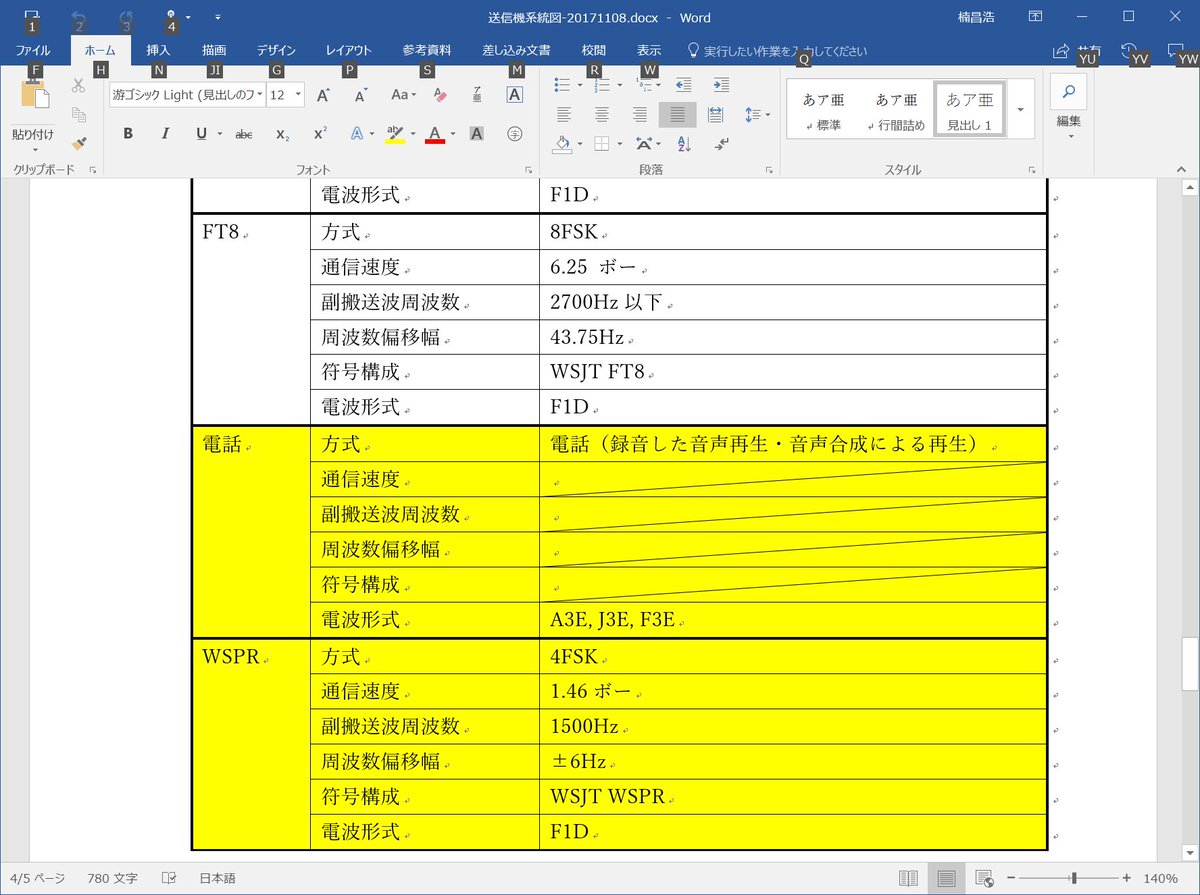Apply yellow text highlight color
This screenshot has height=895, width=1200.
[x=395, y=133]
